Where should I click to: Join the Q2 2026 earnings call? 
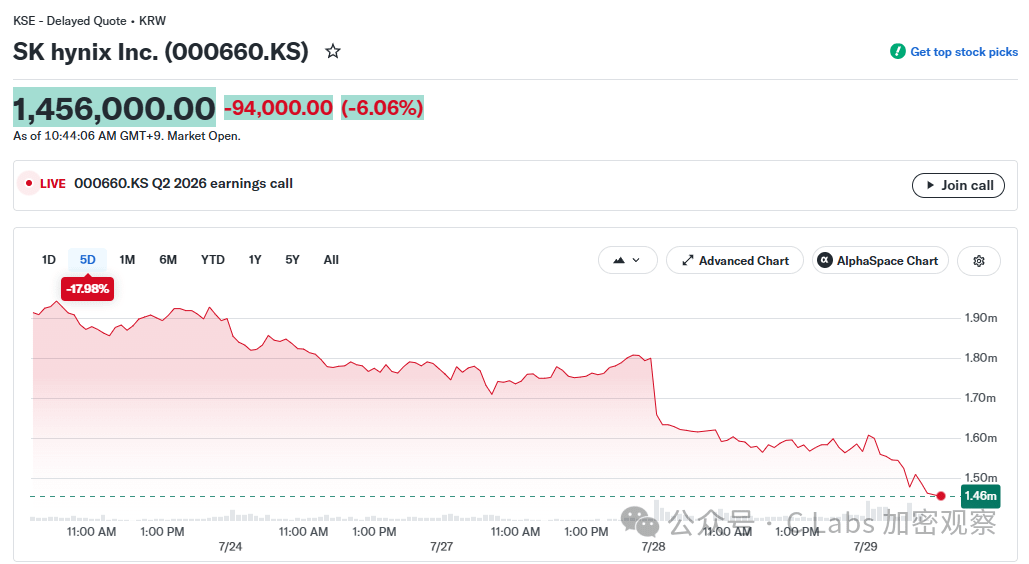958,185
